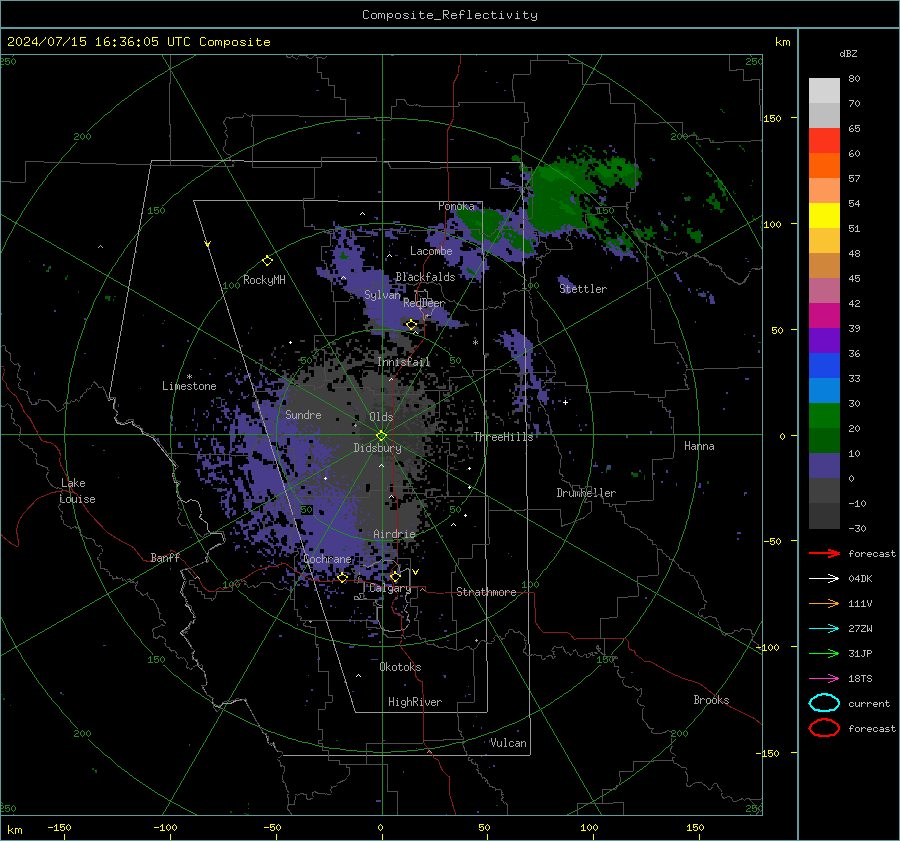Select the yellow radar-site diamond under Olds
The height and width of the screenshot is (841, 900).
[x=381, y=435]
